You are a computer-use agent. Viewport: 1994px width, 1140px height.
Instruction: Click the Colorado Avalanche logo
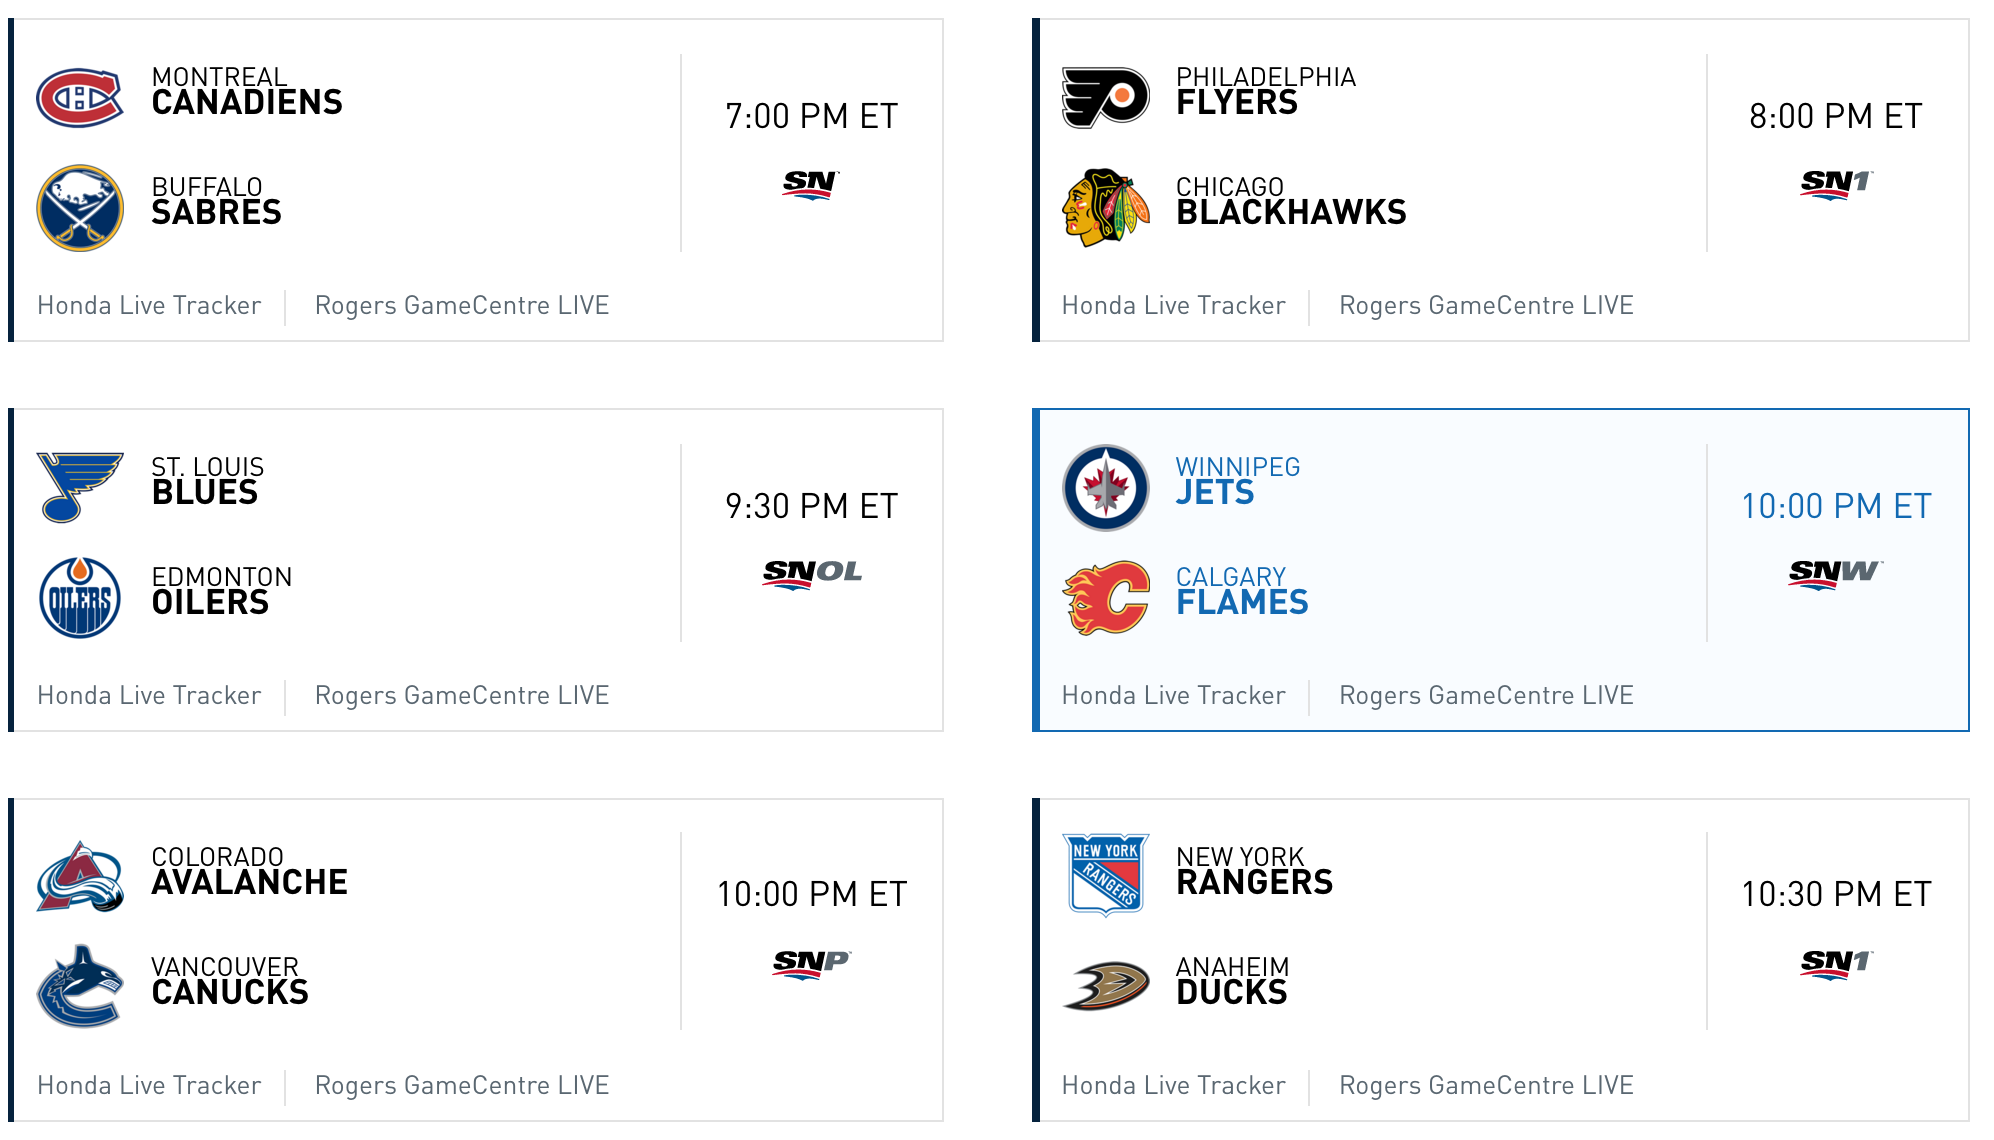click(x=80, y=877)
